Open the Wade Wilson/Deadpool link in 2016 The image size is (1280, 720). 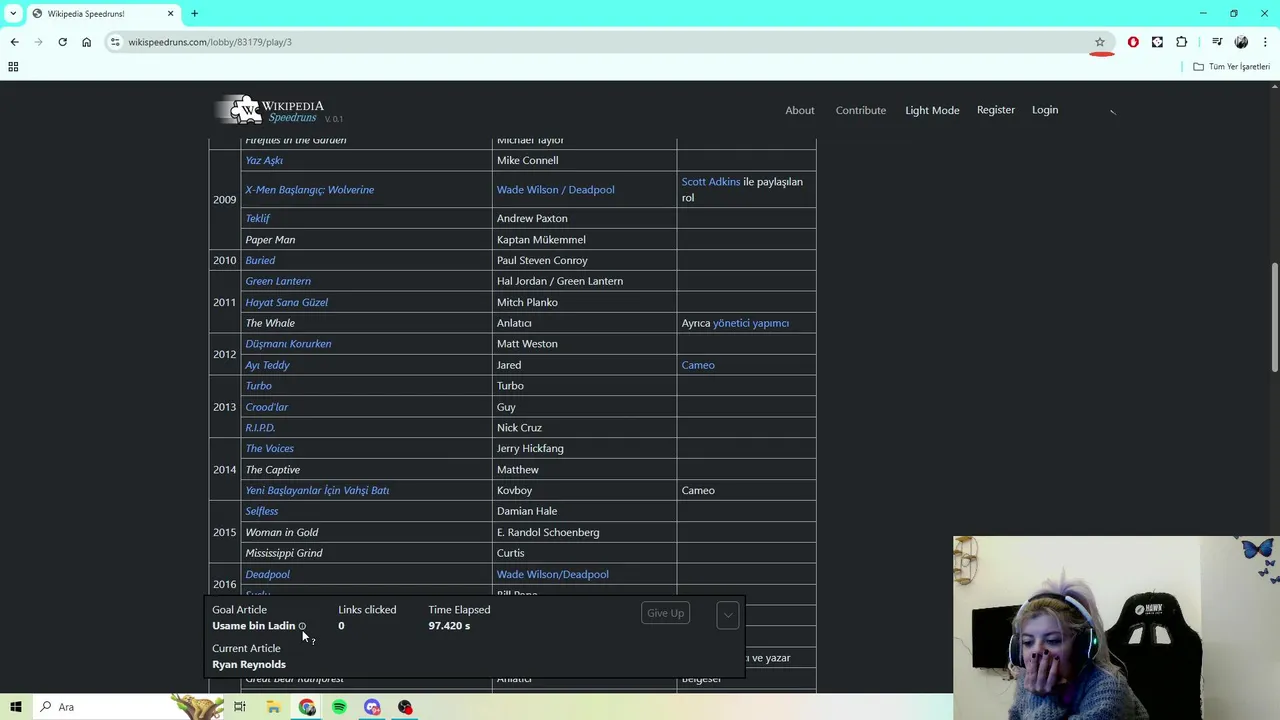[x=553, y=574]
